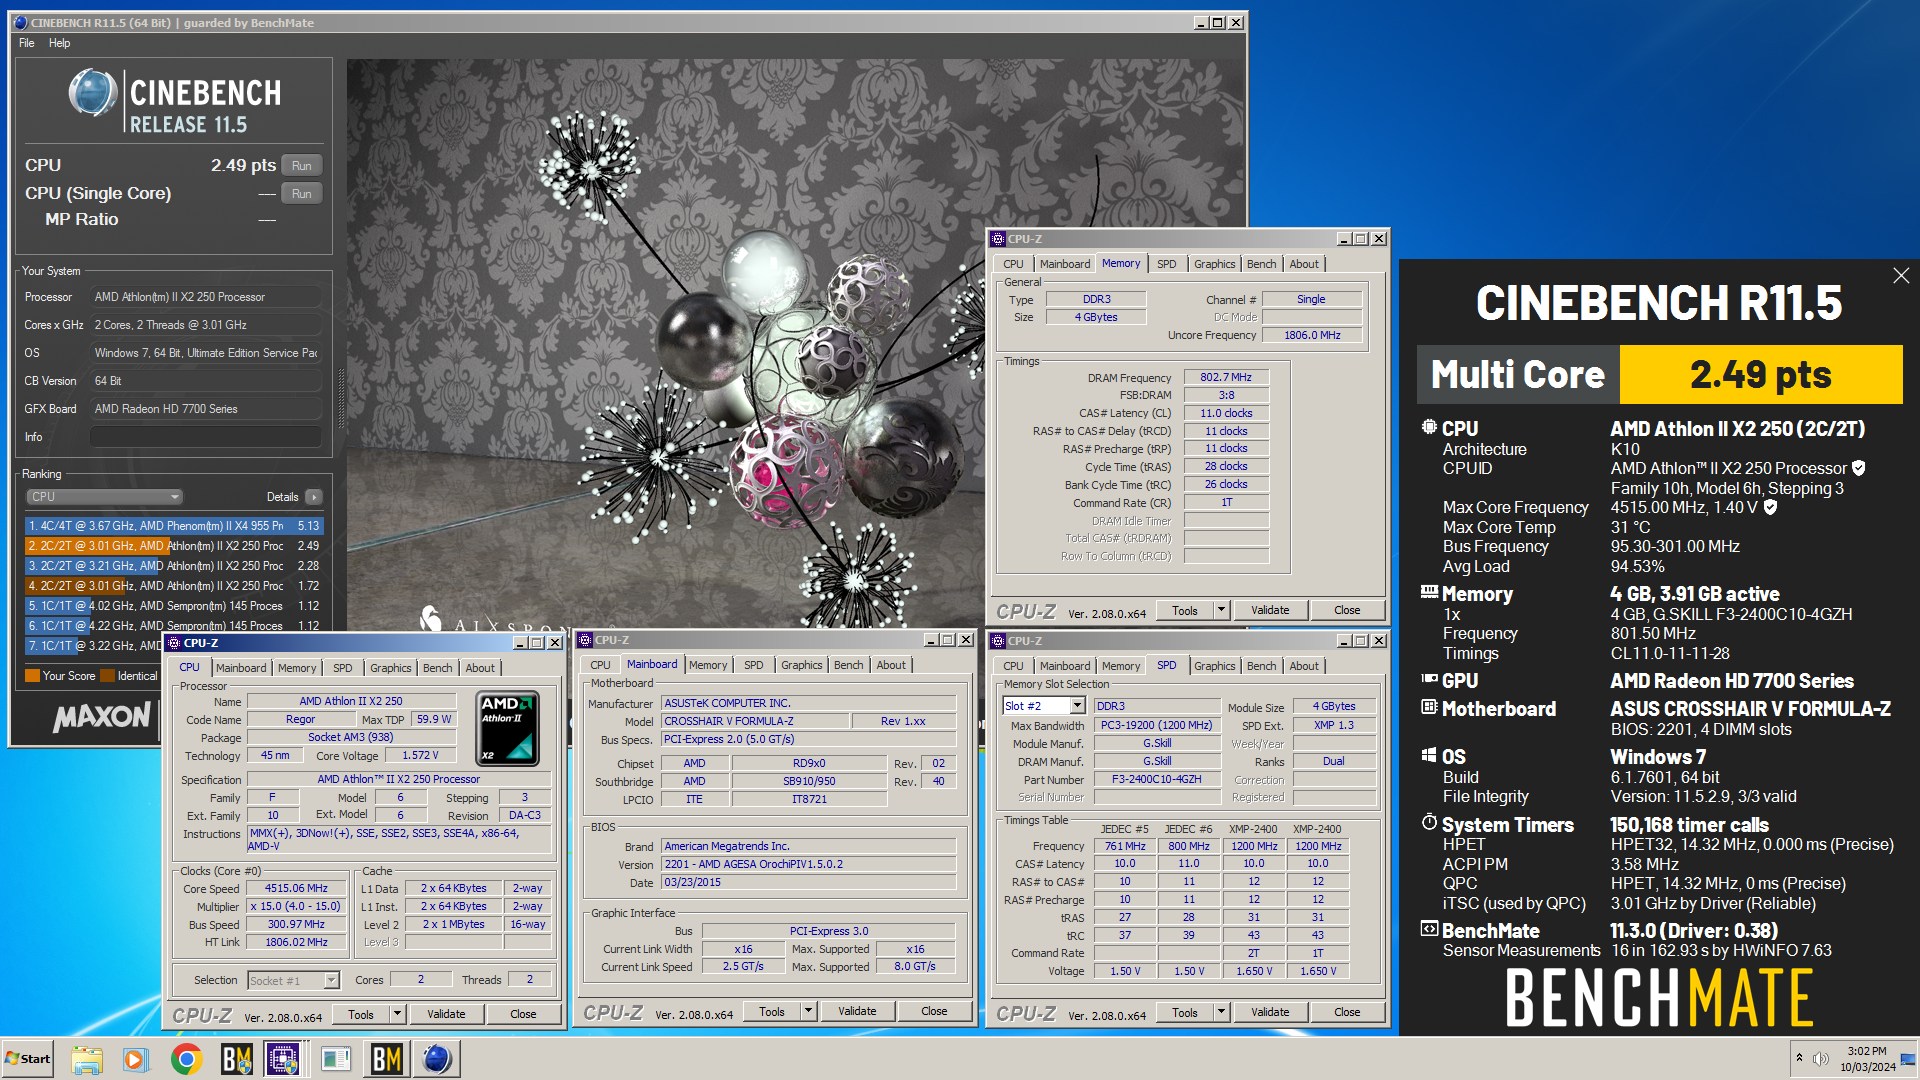Show hidden system tray icons

[1799, 1058]
